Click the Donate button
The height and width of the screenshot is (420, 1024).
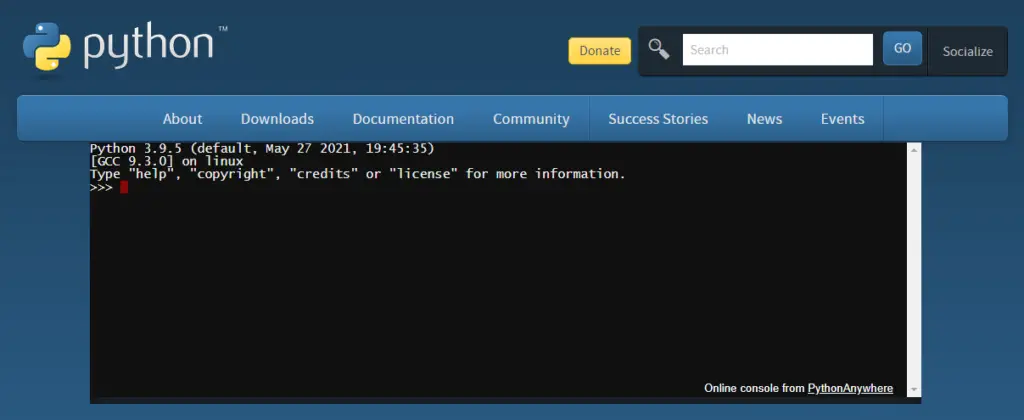click(x=600, y=51)
